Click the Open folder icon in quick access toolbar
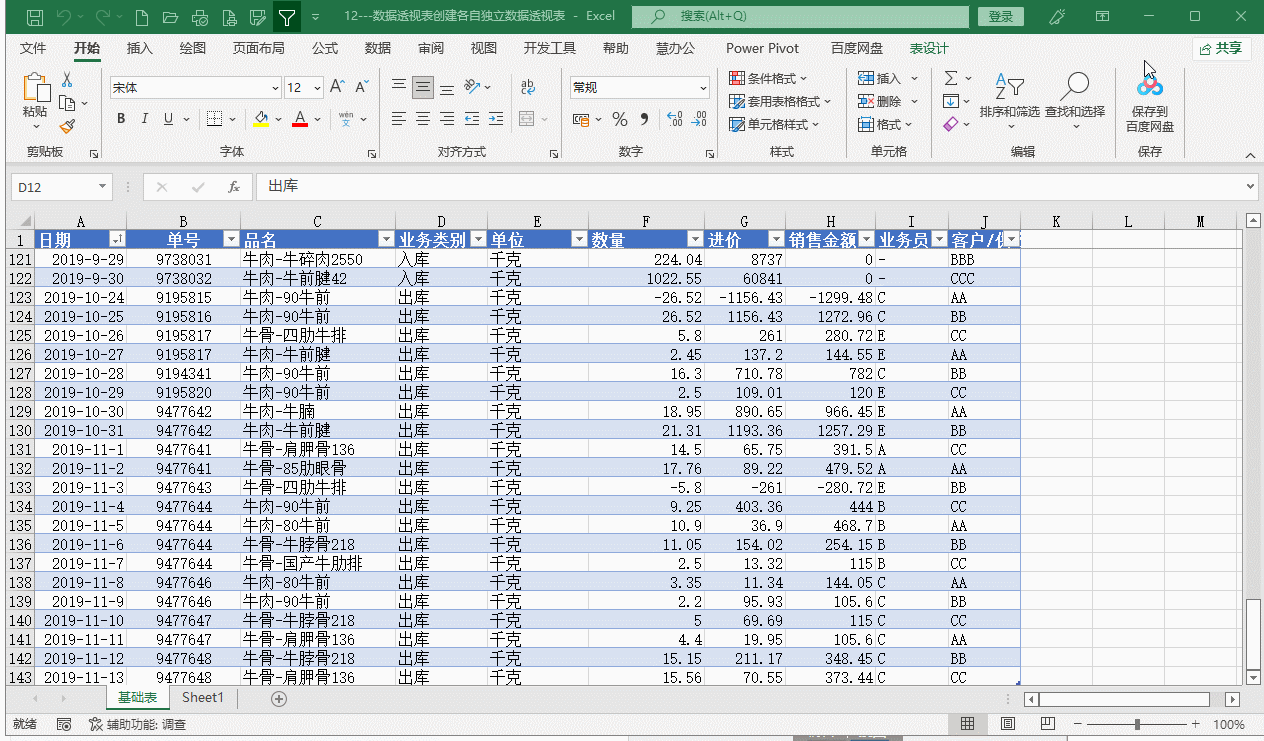Screen dimensions: 1264x741 tap(170, 16)
